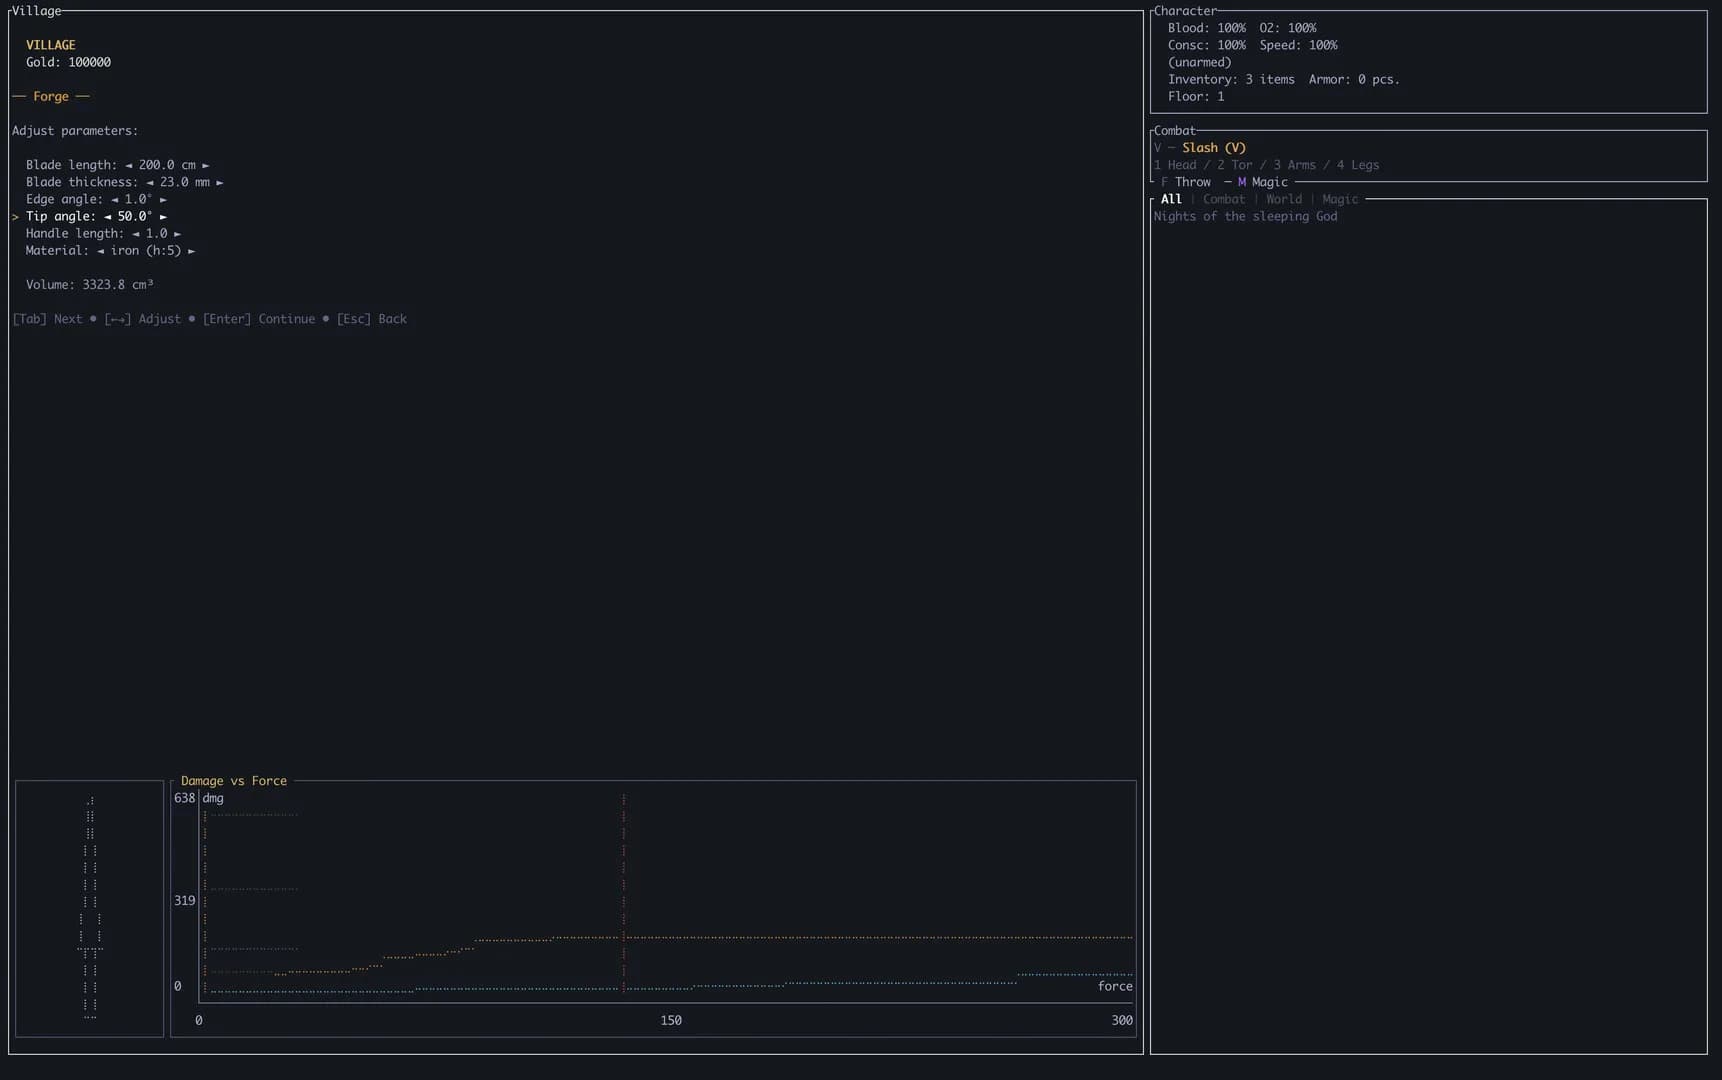This screenshot has width=1722, height=1080.
Task: Click the (unarmed) weapon status
Action: 1200,62
